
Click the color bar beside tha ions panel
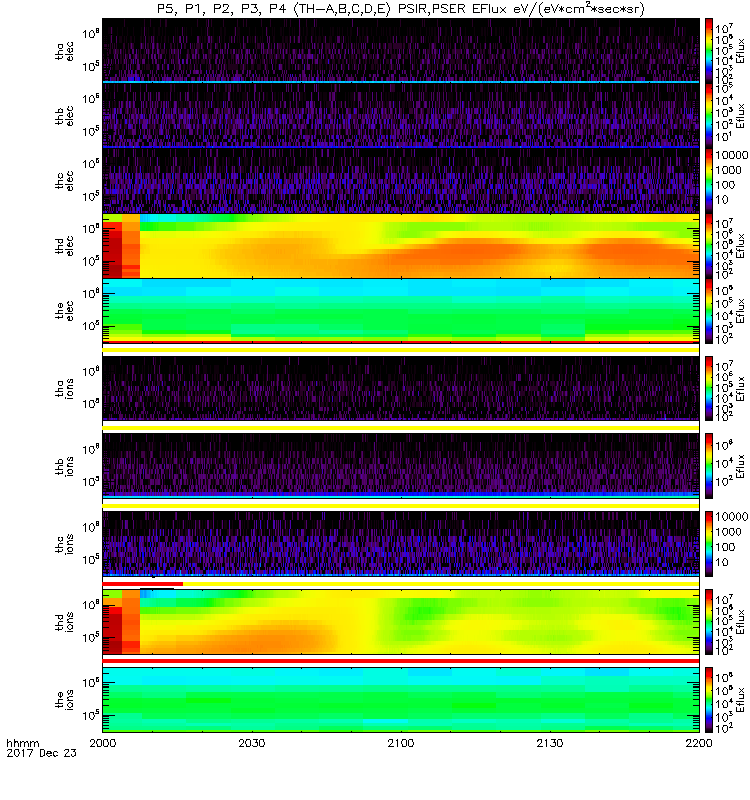(709, 389)
